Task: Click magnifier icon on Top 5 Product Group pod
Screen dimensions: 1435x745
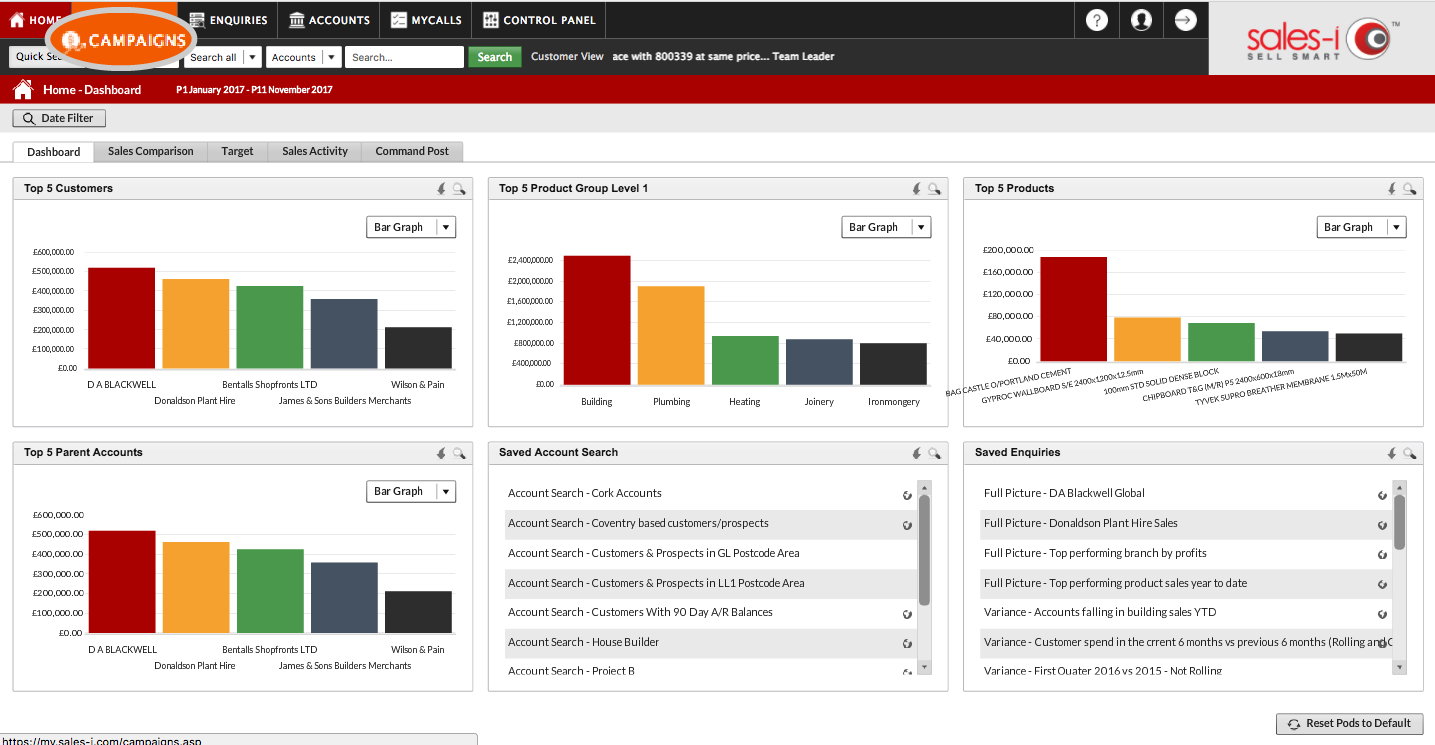Action: click(x=934, y=188)
